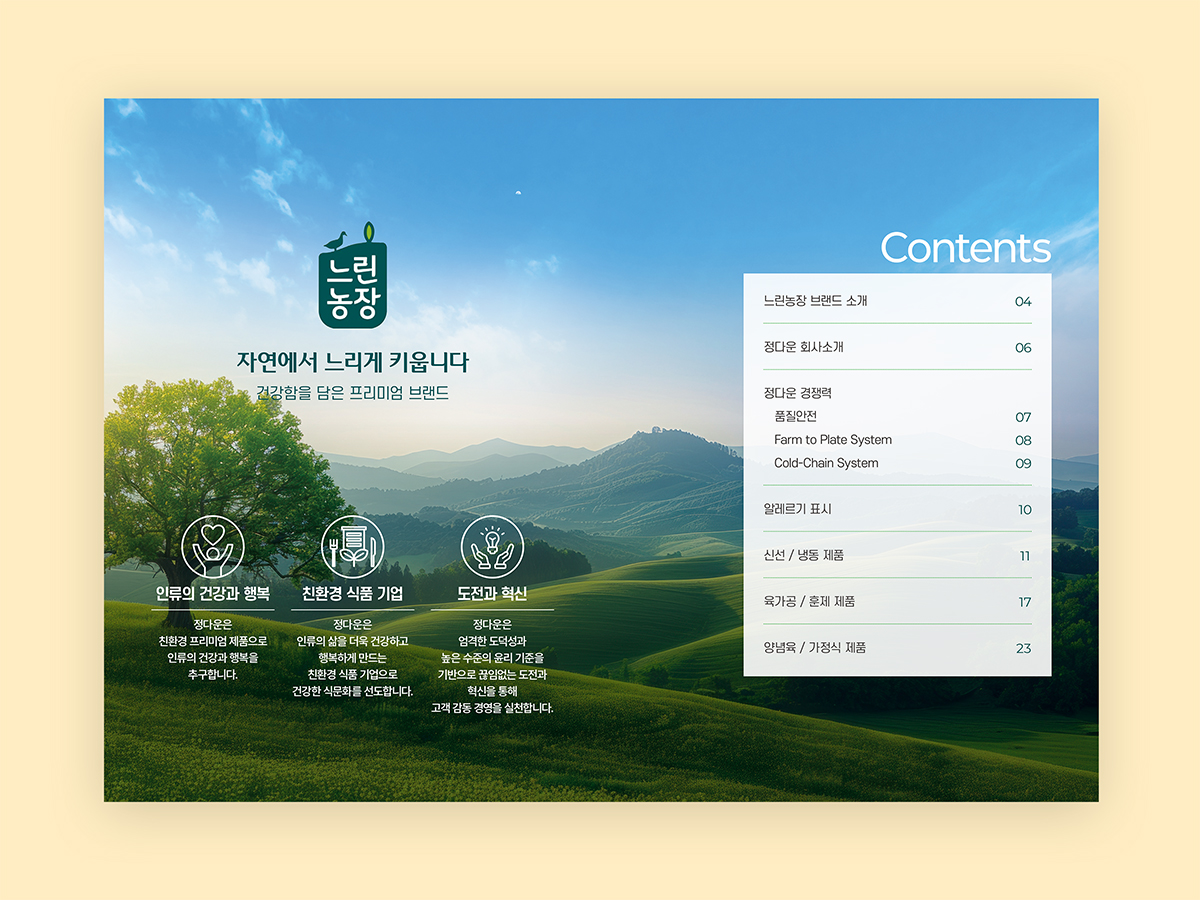Viewport: 1200px width, 900px height.
Task: Select the 정다운 경쟁력 section heading
Action: coord(797,393)
